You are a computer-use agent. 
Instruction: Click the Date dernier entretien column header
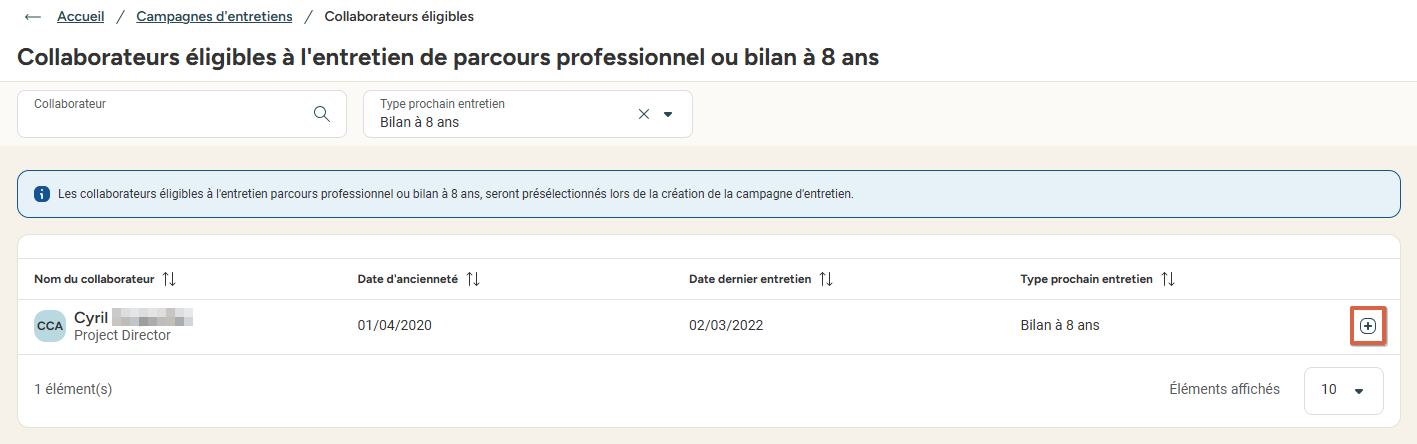pyautogui.click(x=750, y=279)
